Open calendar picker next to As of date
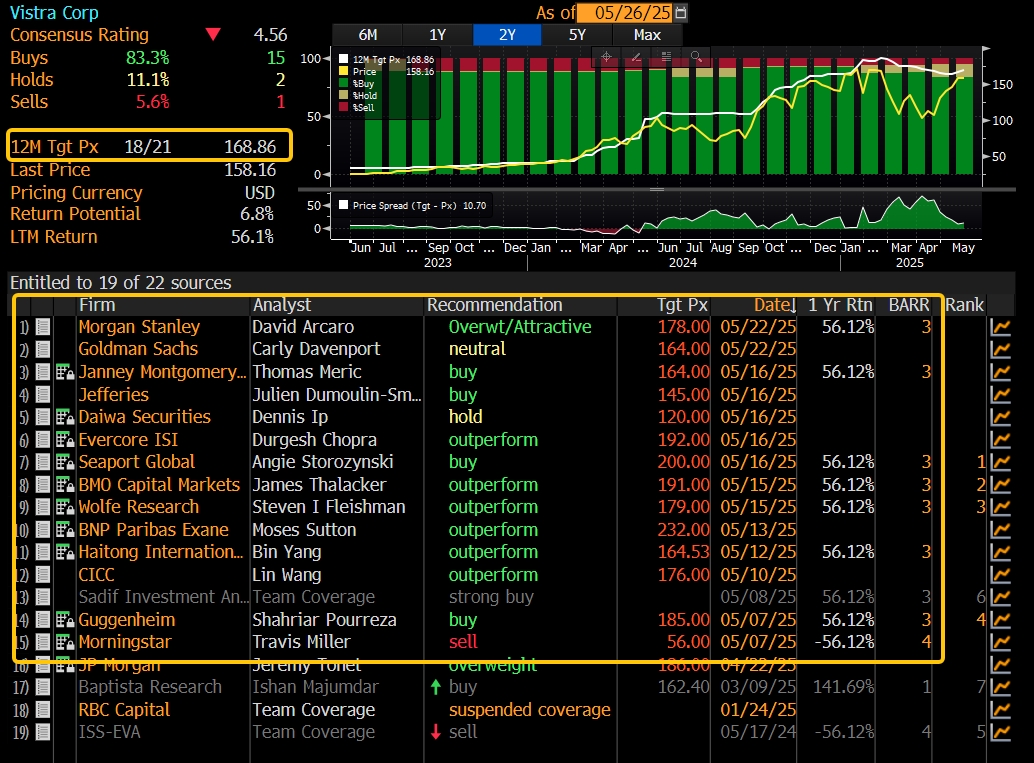 [681, 13]
